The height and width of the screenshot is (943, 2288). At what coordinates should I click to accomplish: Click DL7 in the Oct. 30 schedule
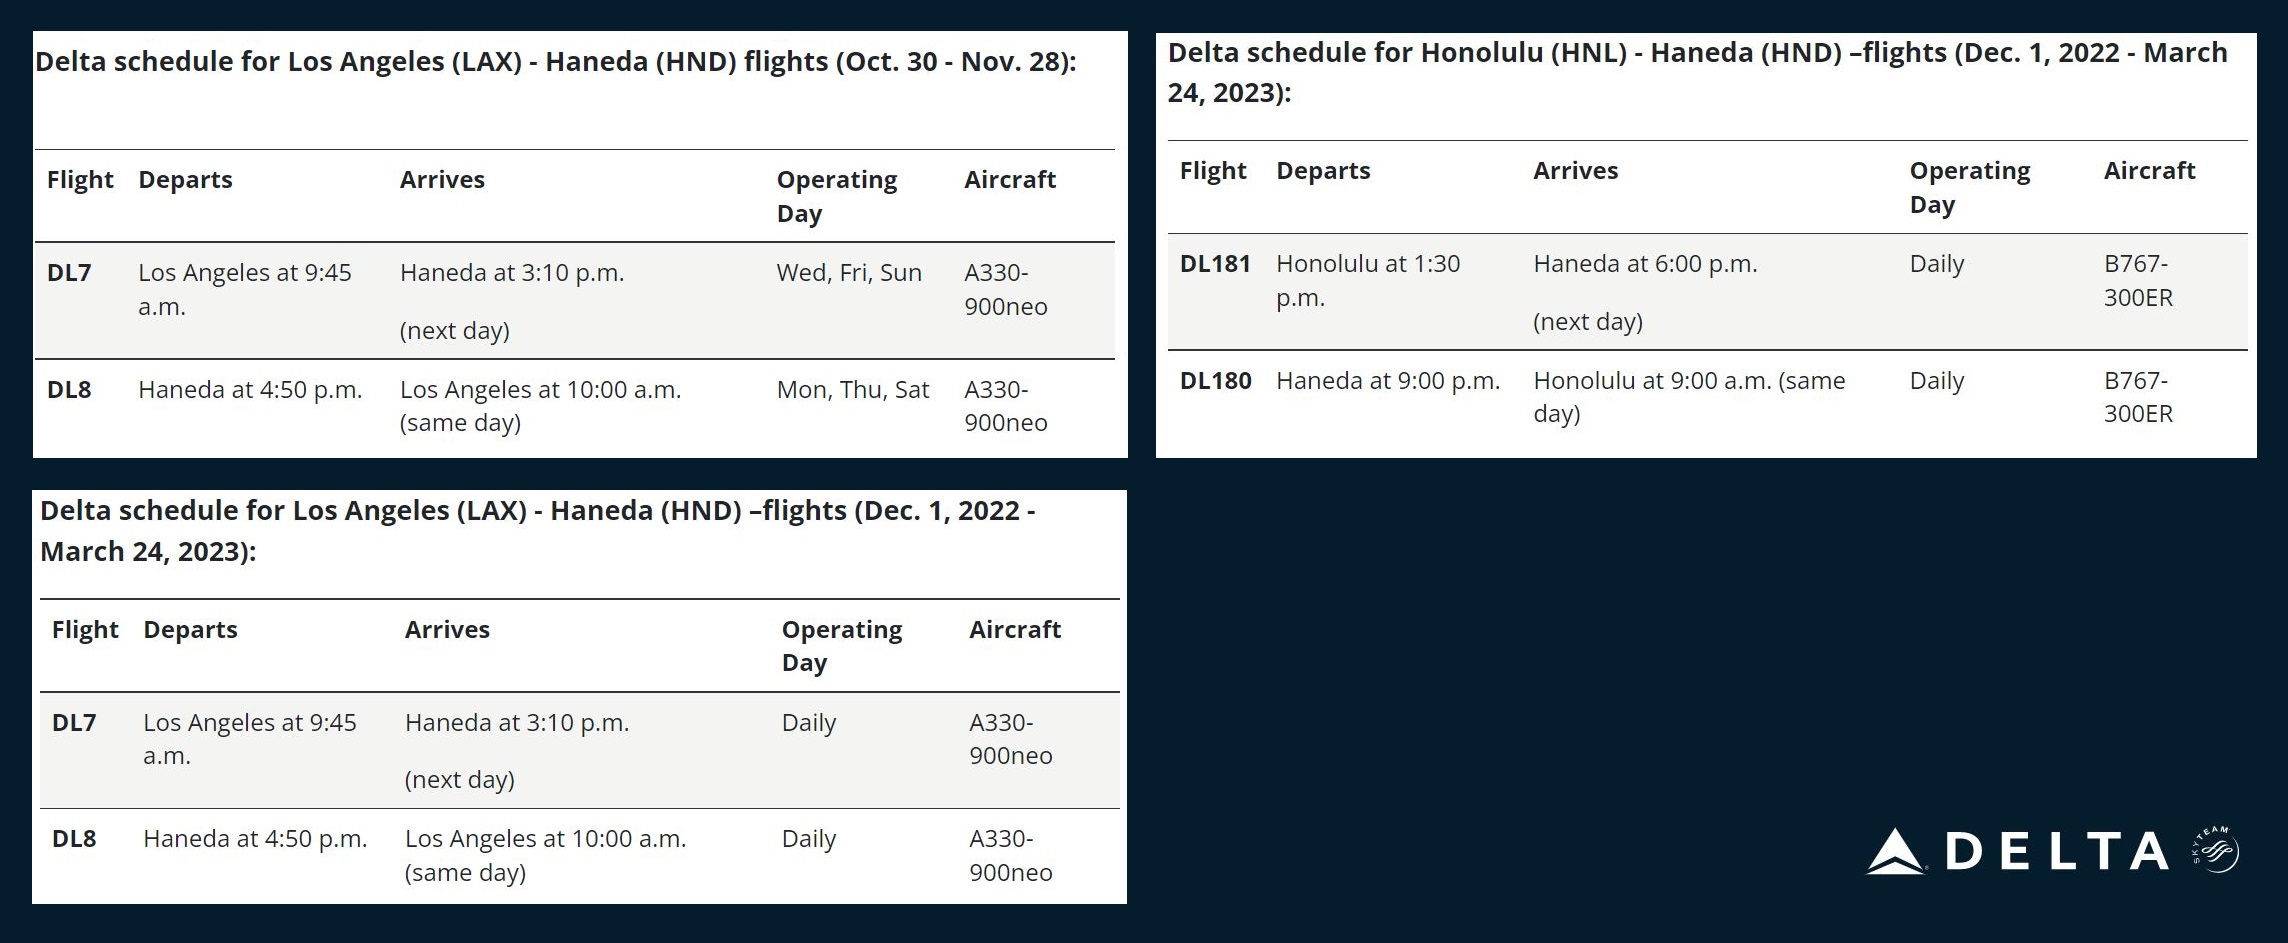69,273
